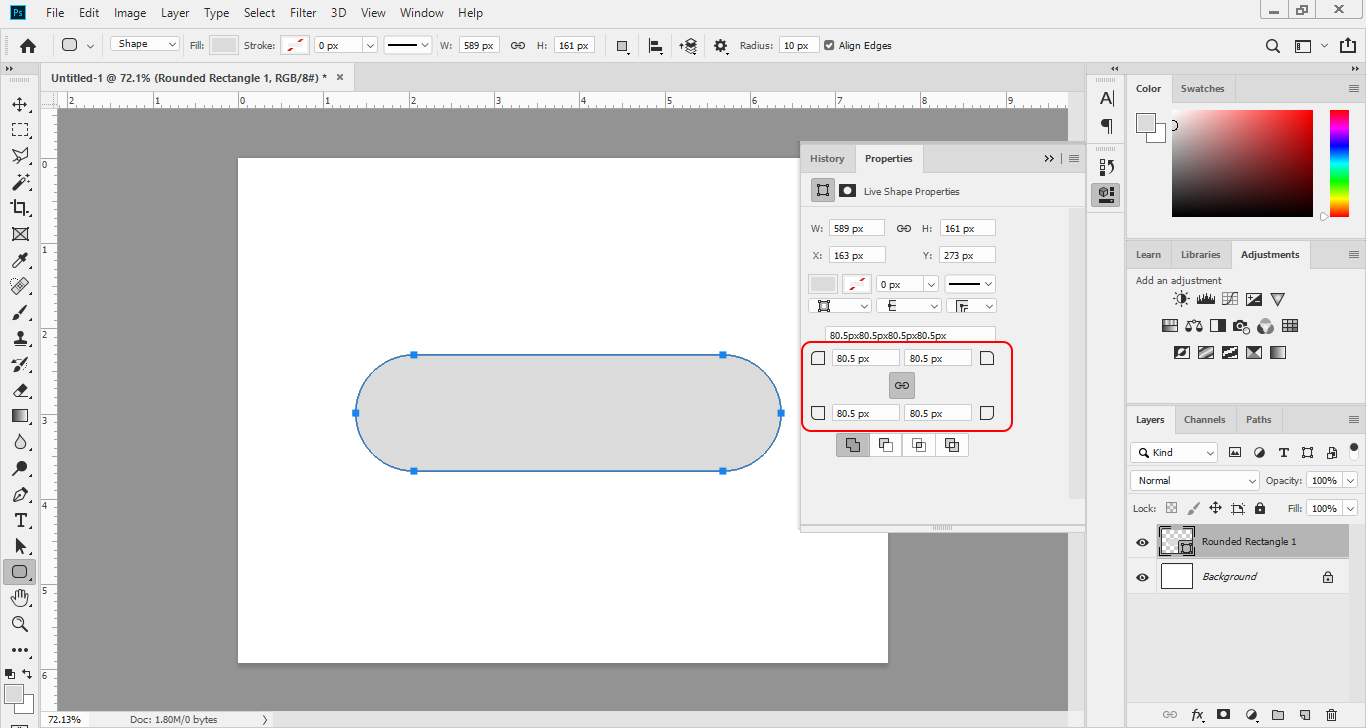
Task: Expand Properties panel flyout chevrons
Action: click(x=1049, y=158)
